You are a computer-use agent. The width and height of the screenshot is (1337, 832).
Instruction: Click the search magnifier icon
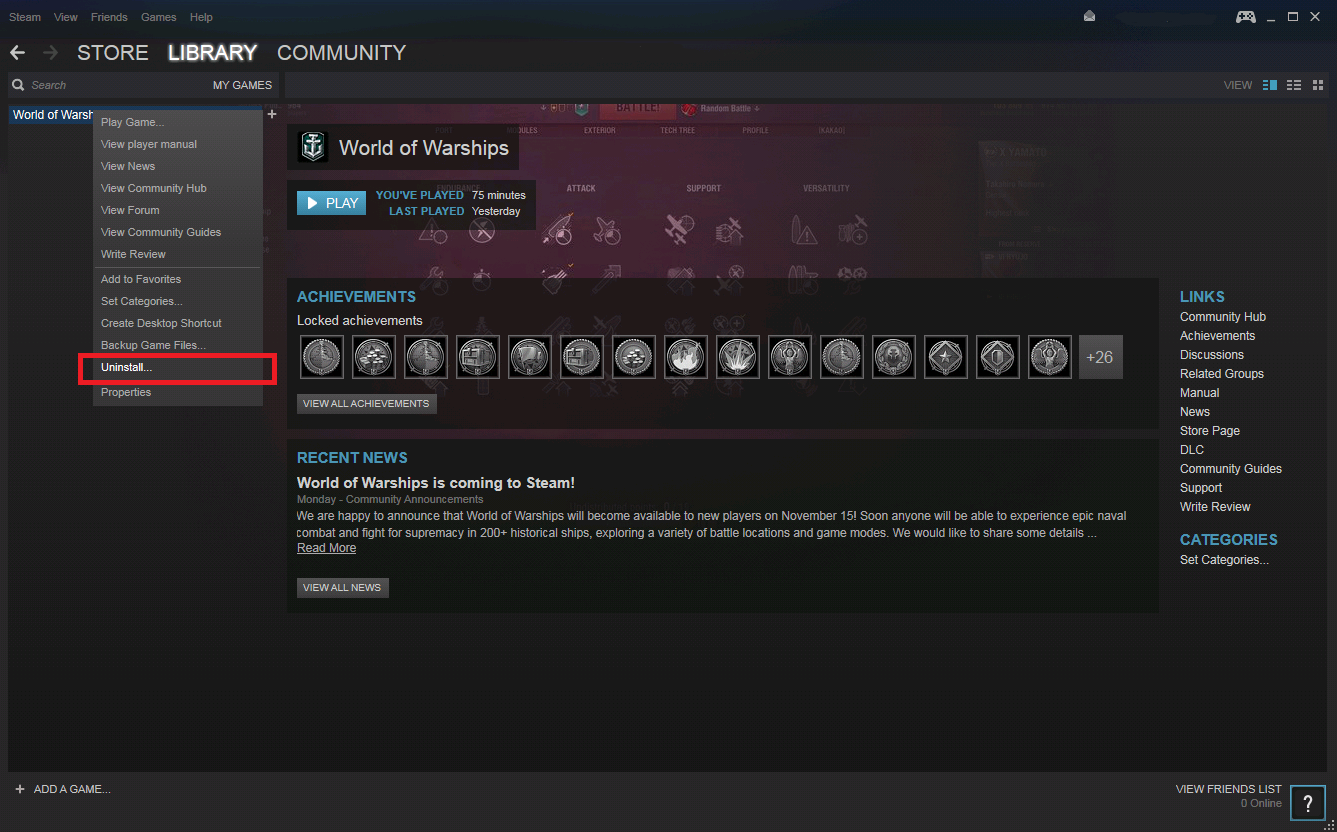click(19, 85)
